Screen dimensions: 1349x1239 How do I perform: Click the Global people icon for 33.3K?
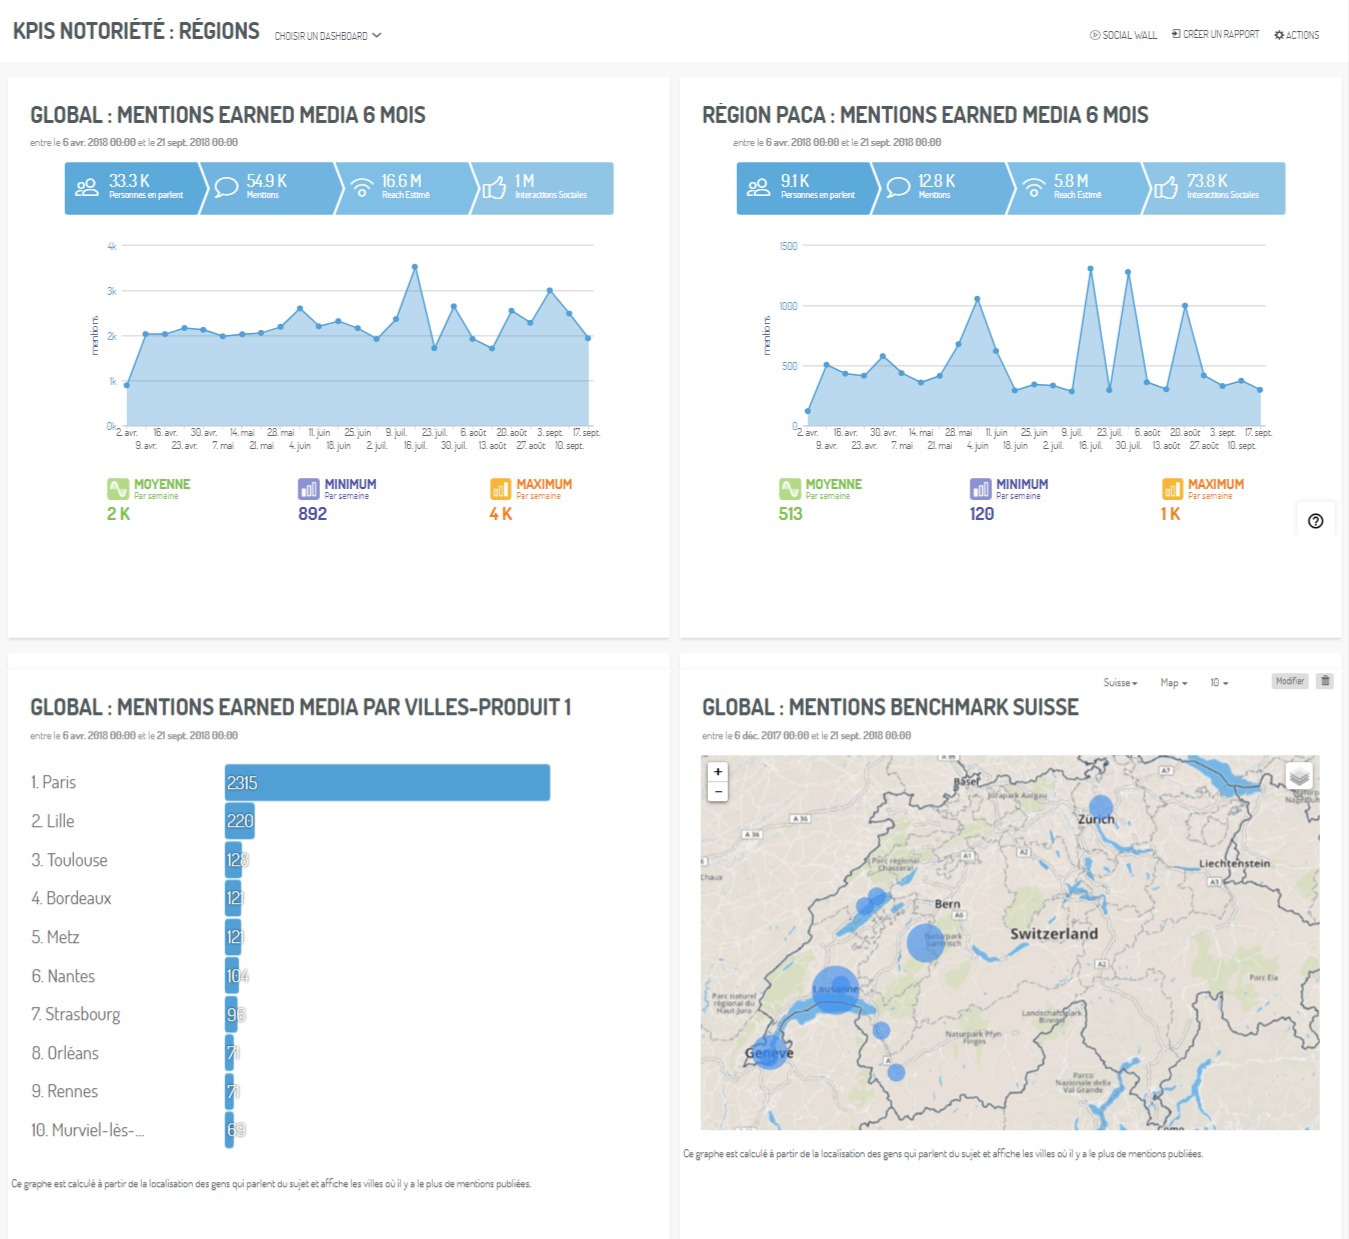[x=87, y=187]
